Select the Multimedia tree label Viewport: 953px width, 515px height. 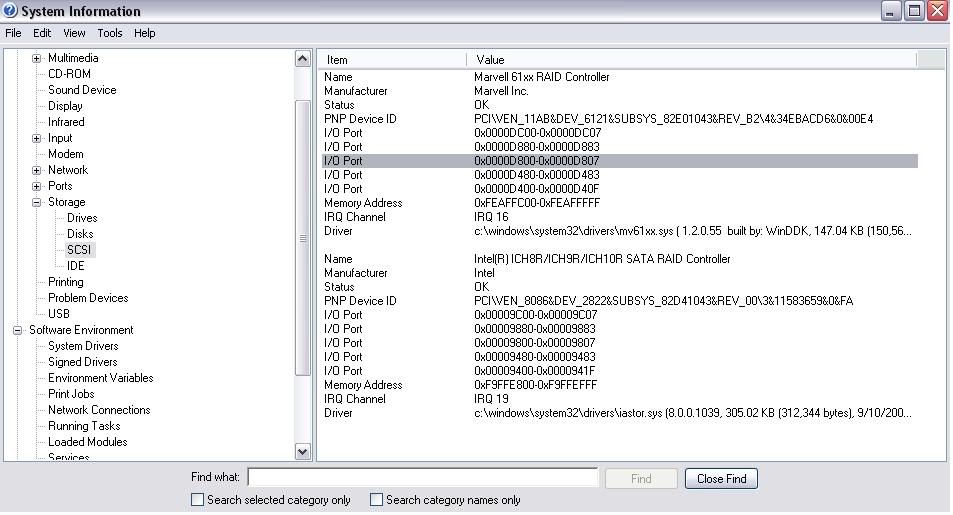(73, 58)
